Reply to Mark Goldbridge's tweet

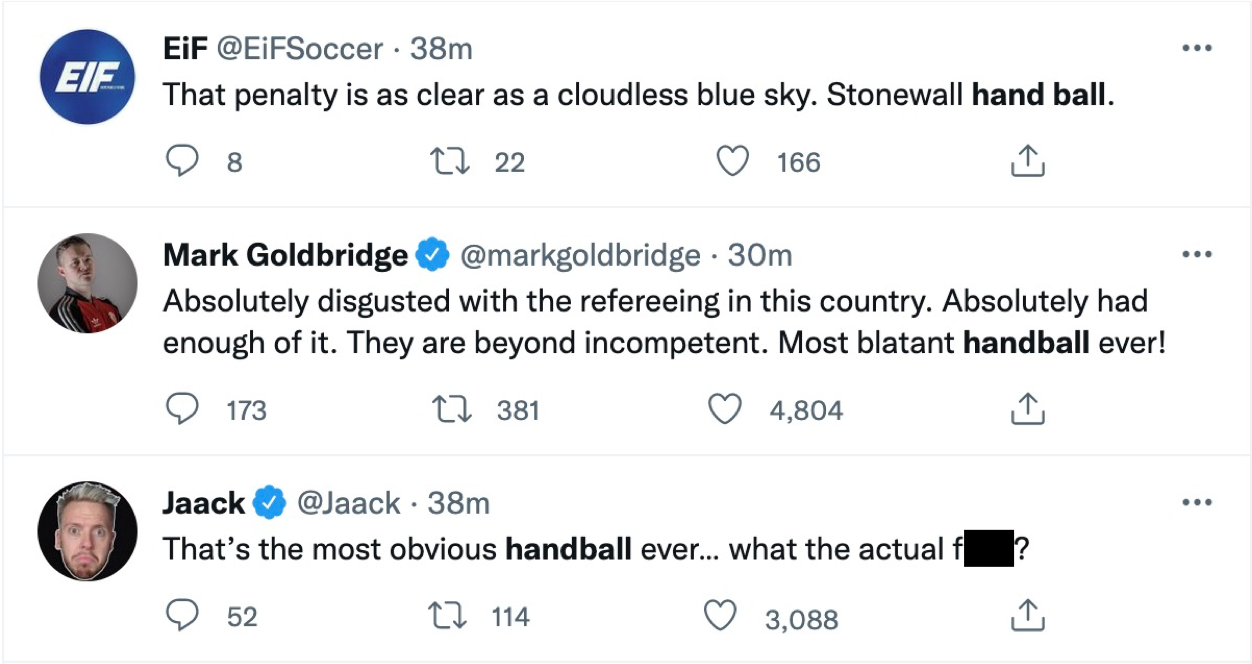(x=183, y=408)
